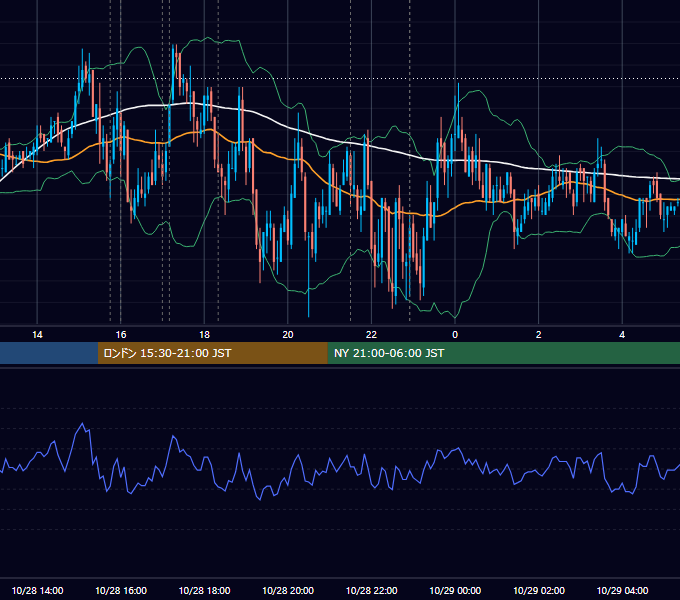680x600 pixels.
Task: Click the ロンドン 15:30-21:00 JST session bar
Action: 212,353
